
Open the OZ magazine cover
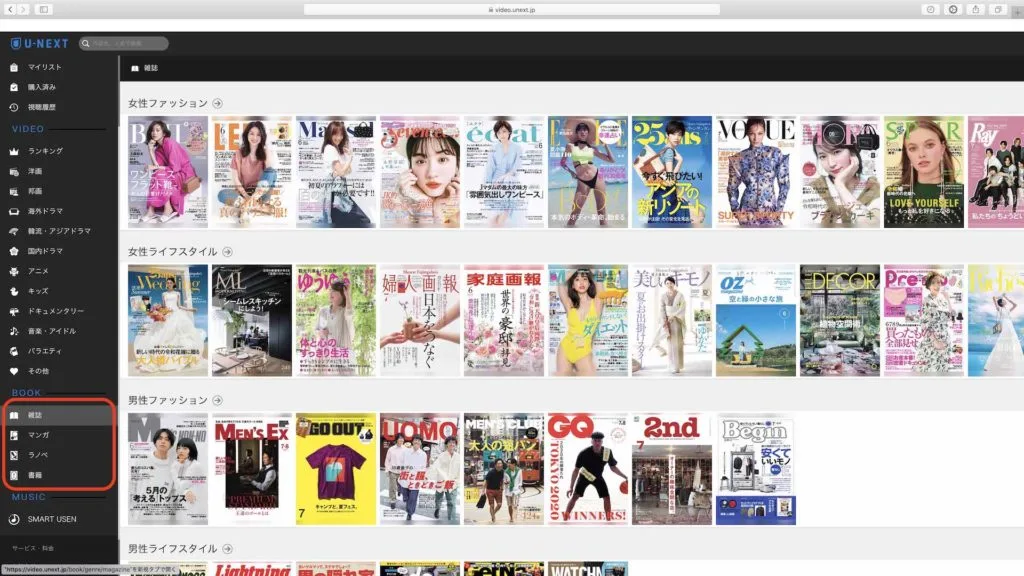(x=756, y=321)
